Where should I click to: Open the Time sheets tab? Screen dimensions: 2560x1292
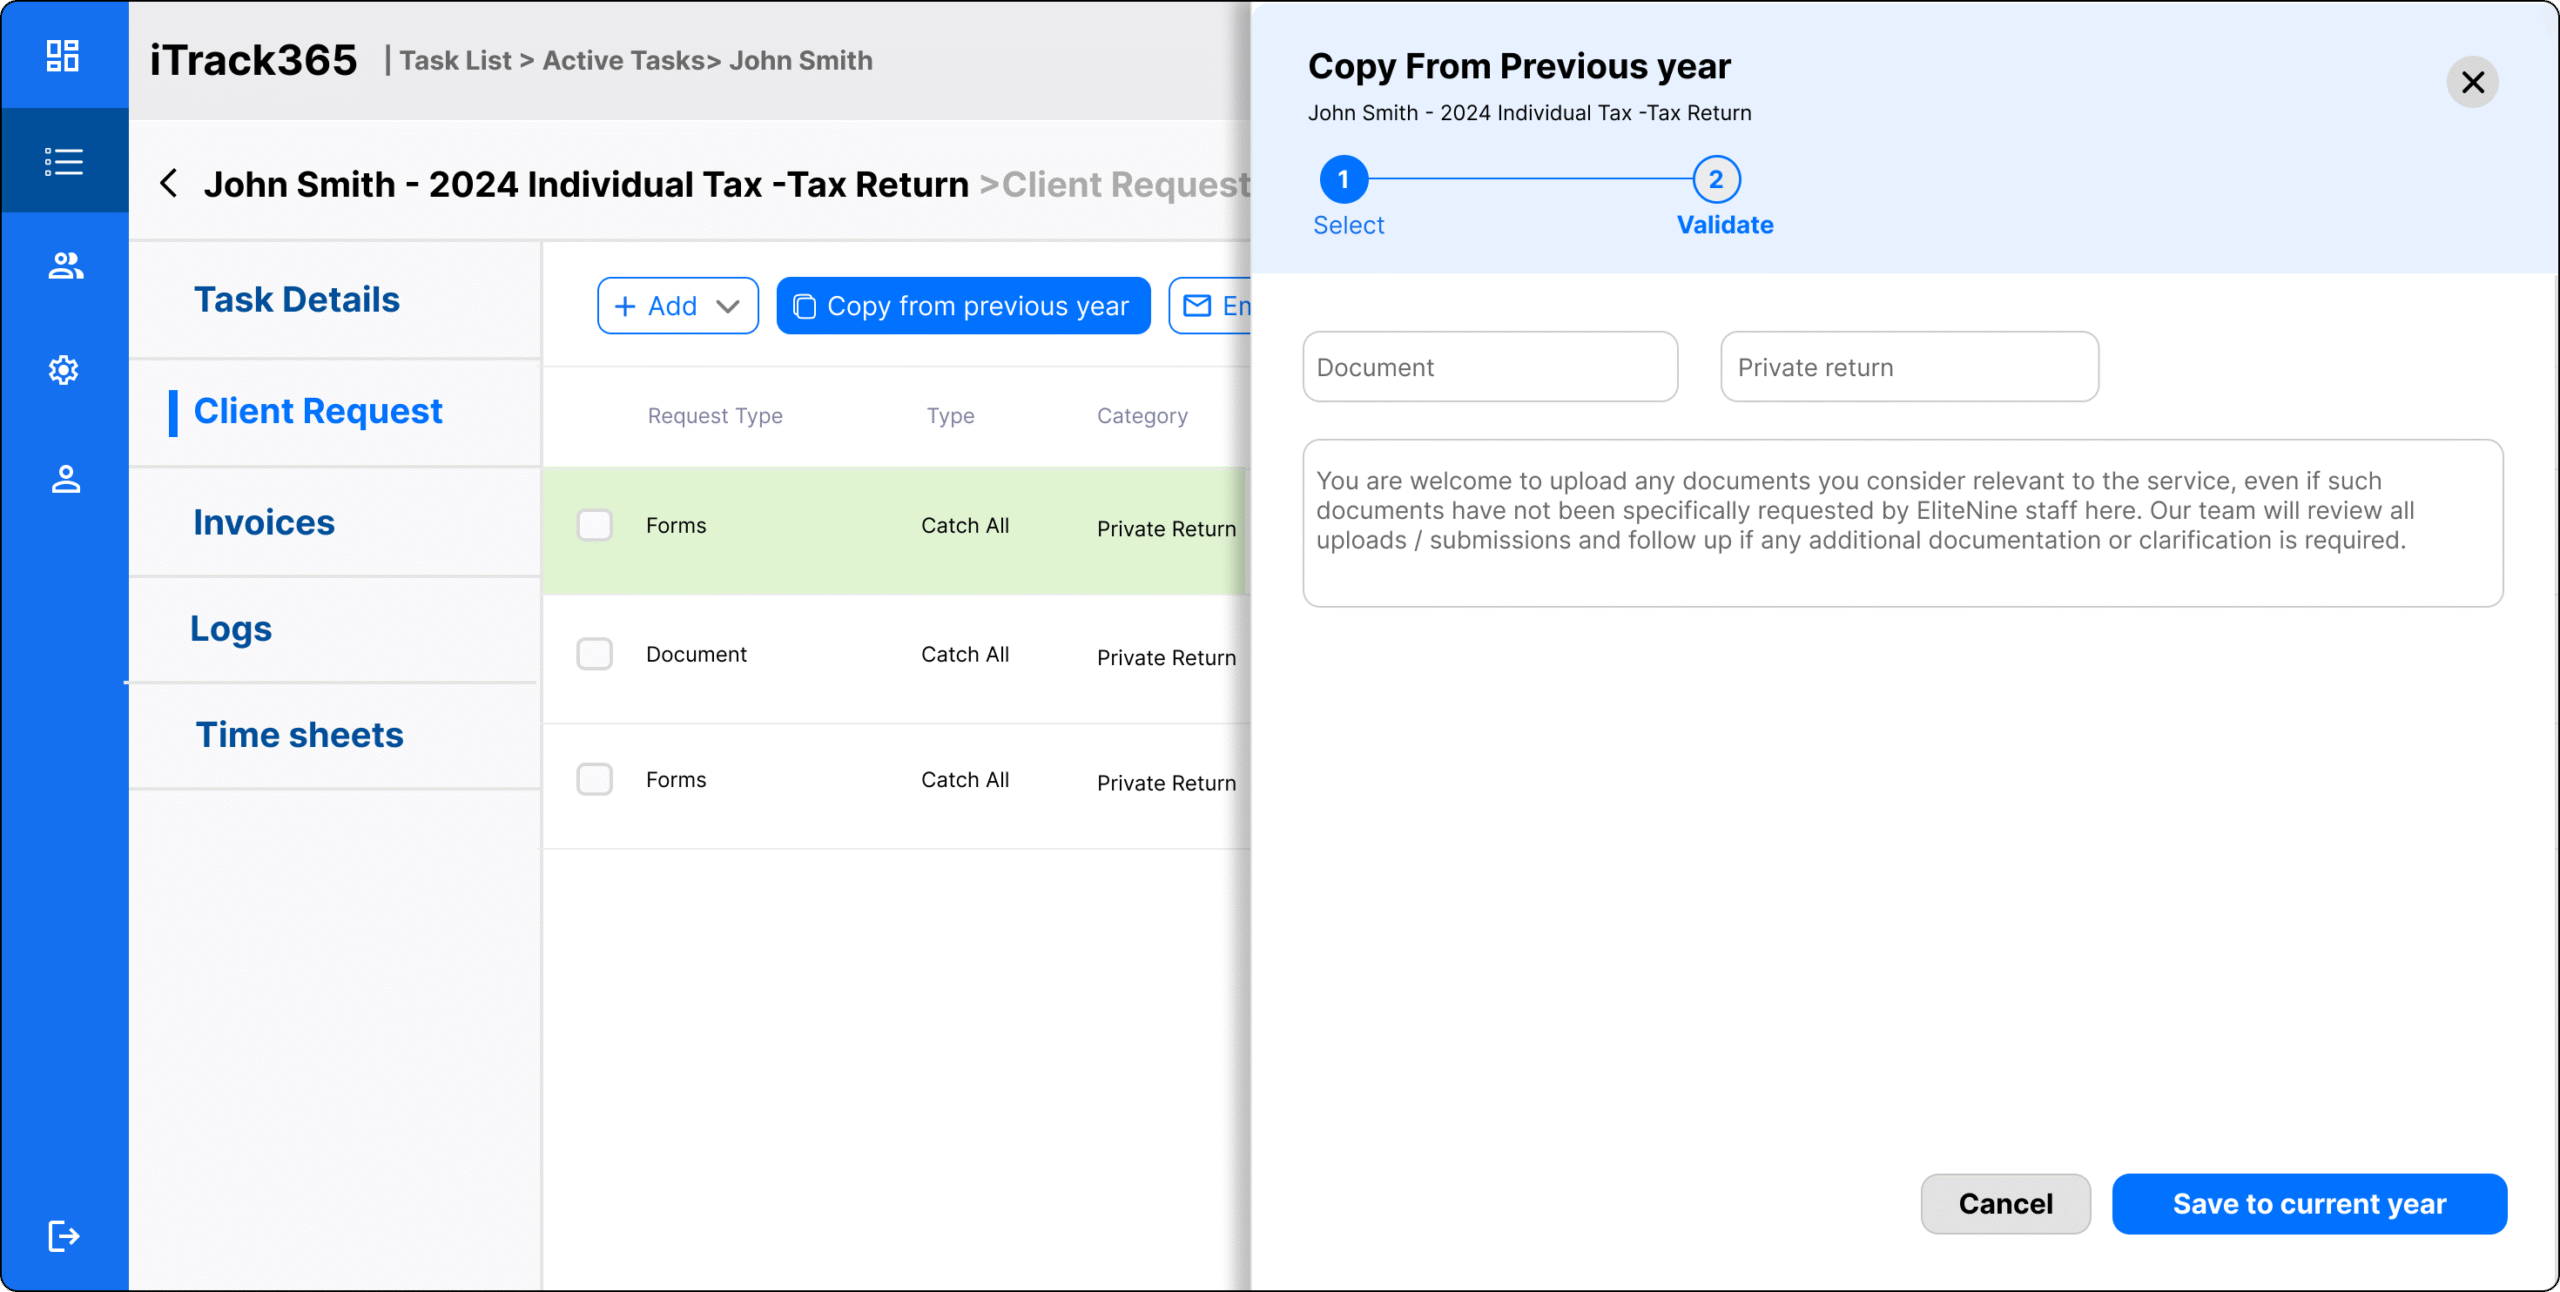pos(299,735)
